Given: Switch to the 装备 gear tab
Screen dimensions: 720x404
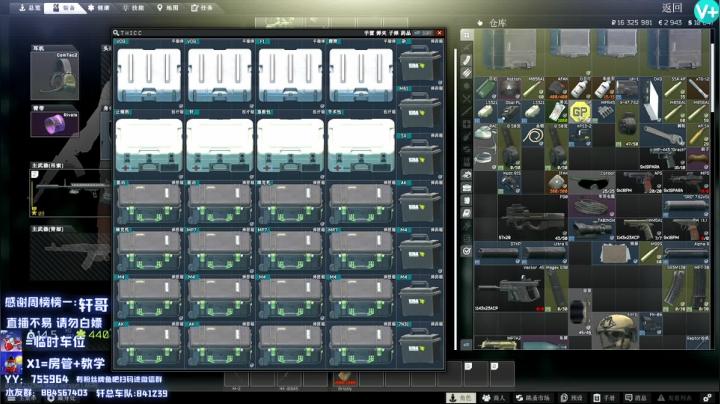Looking at the screenshot, I should click(x=64, y=8).
